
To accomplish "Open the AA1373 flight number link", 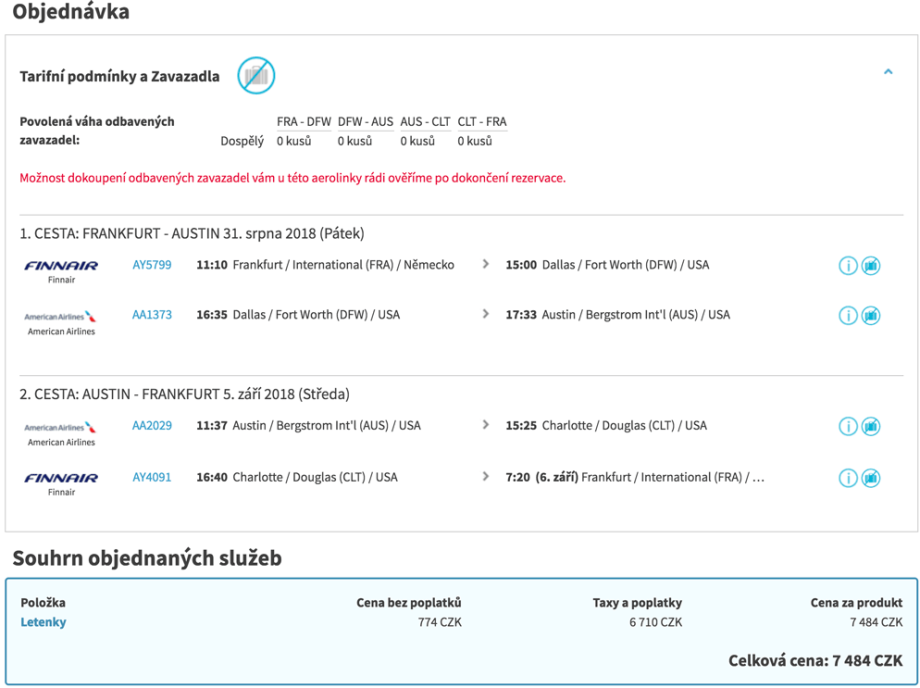I will coord(152,315).
